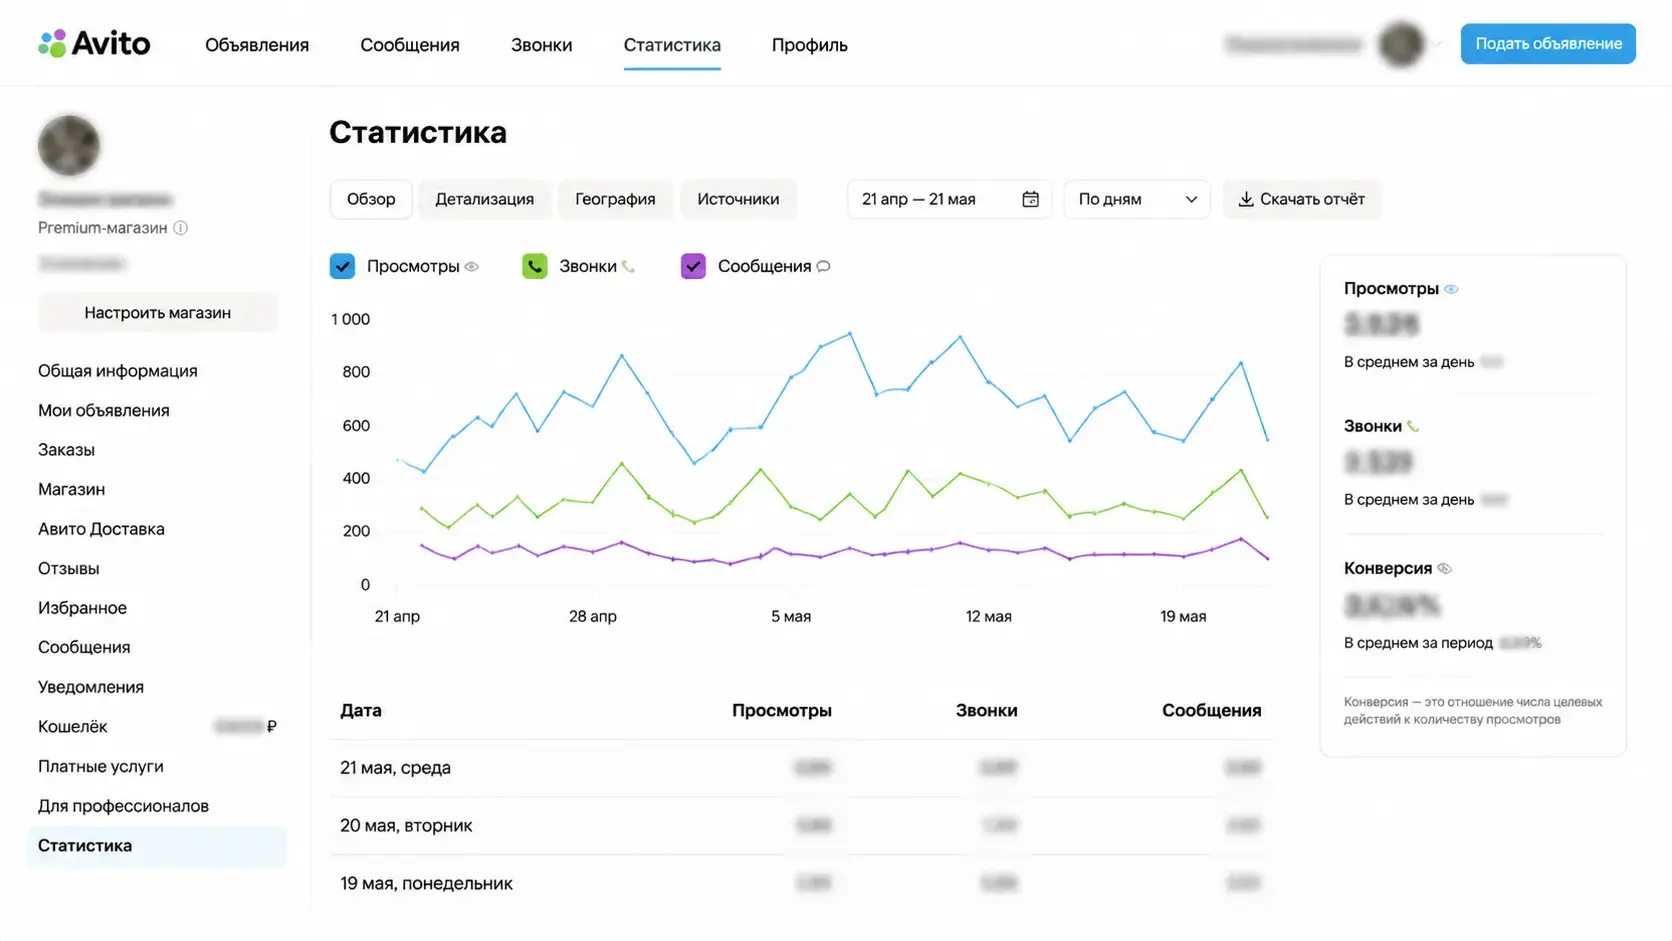Viewport: 1672px width, 941px height.
Task: Open Звонки in top navigation
Action: [x=541, y=45]
